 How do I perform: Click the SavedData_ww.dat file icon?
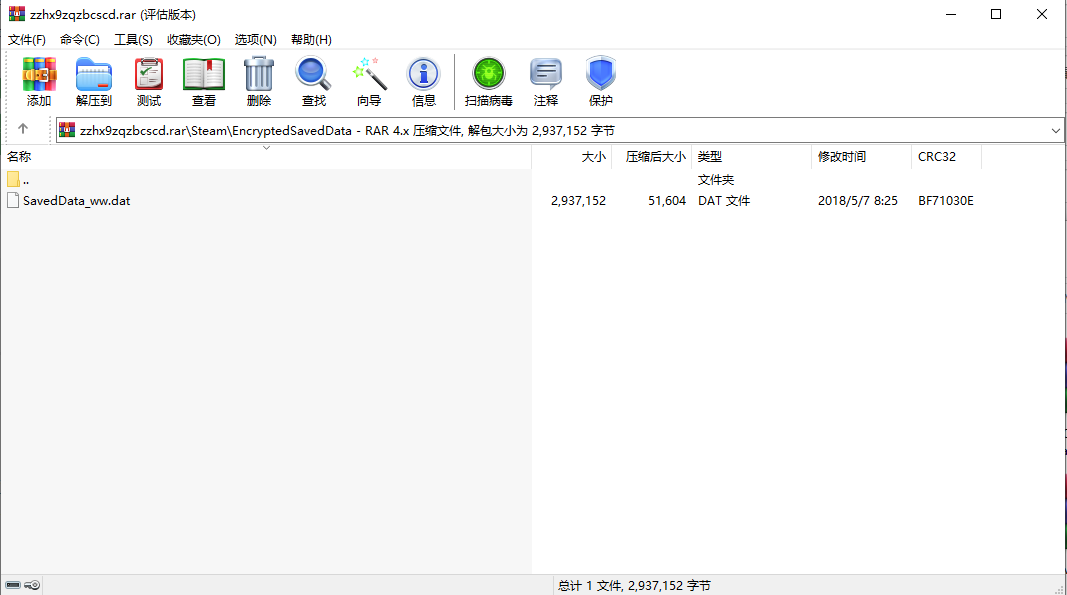(x=13, y=200)
